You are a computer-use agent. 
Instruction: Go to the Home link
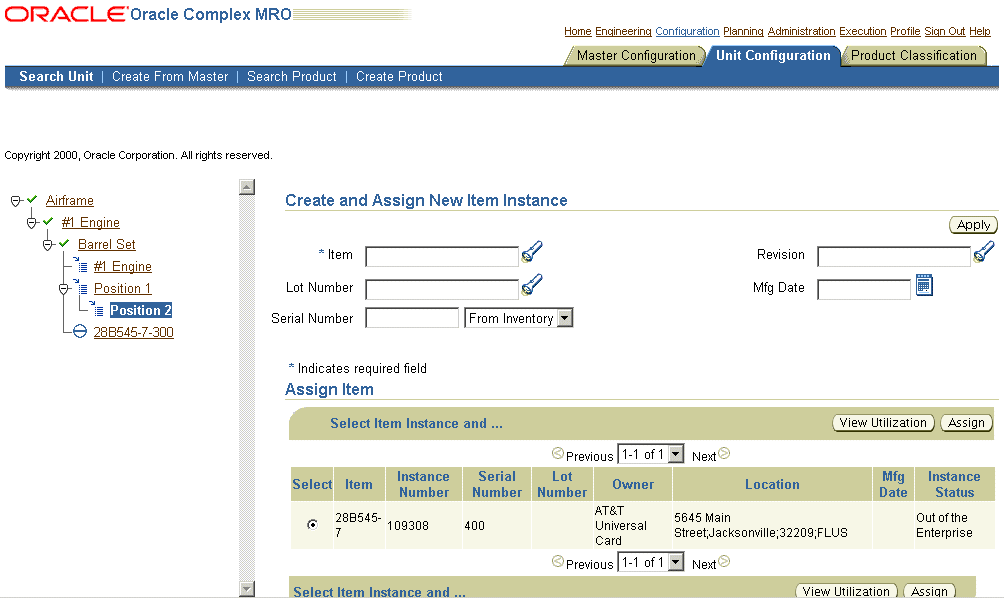tap(578, 31)
